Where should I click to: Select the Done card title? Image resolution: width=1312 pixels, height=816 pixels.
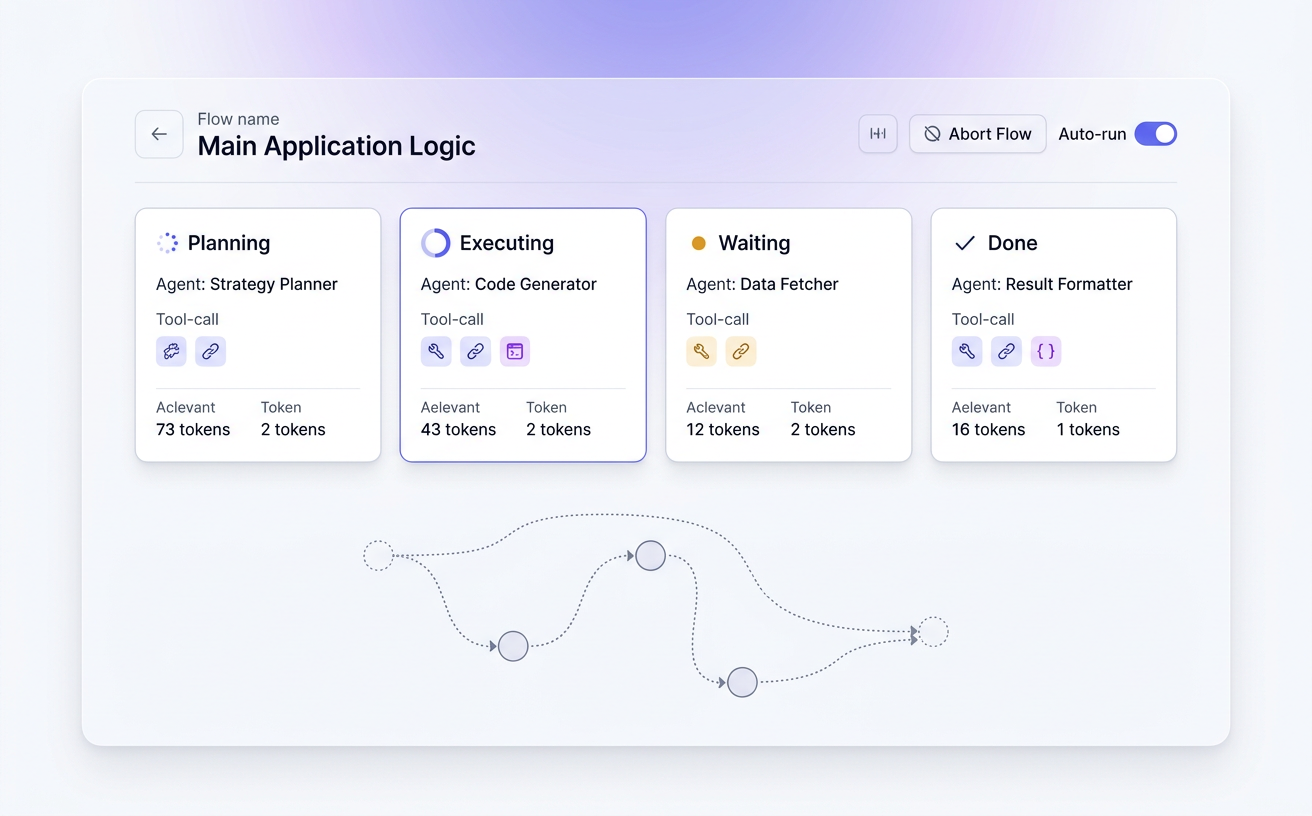coord(1012,243)
